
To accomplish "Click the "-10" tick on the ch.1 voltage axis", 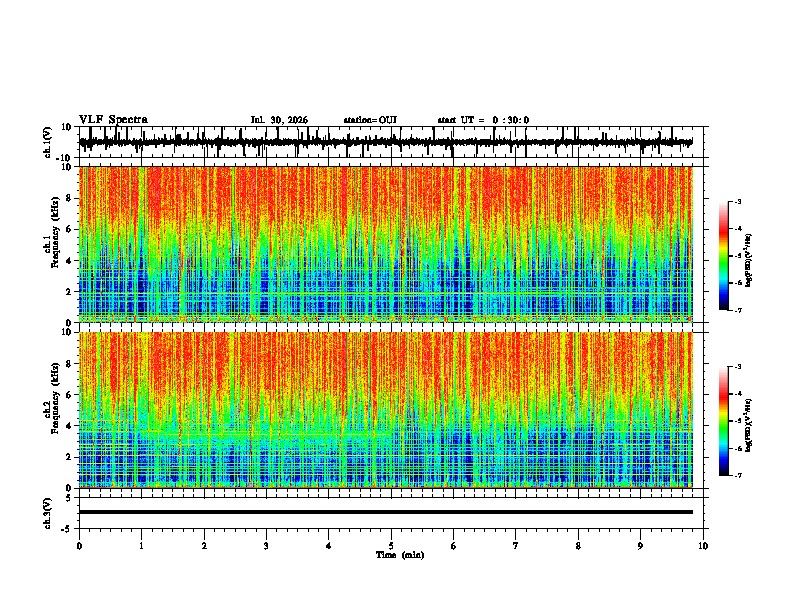I will pyautogui.click(x=65, y=158).
